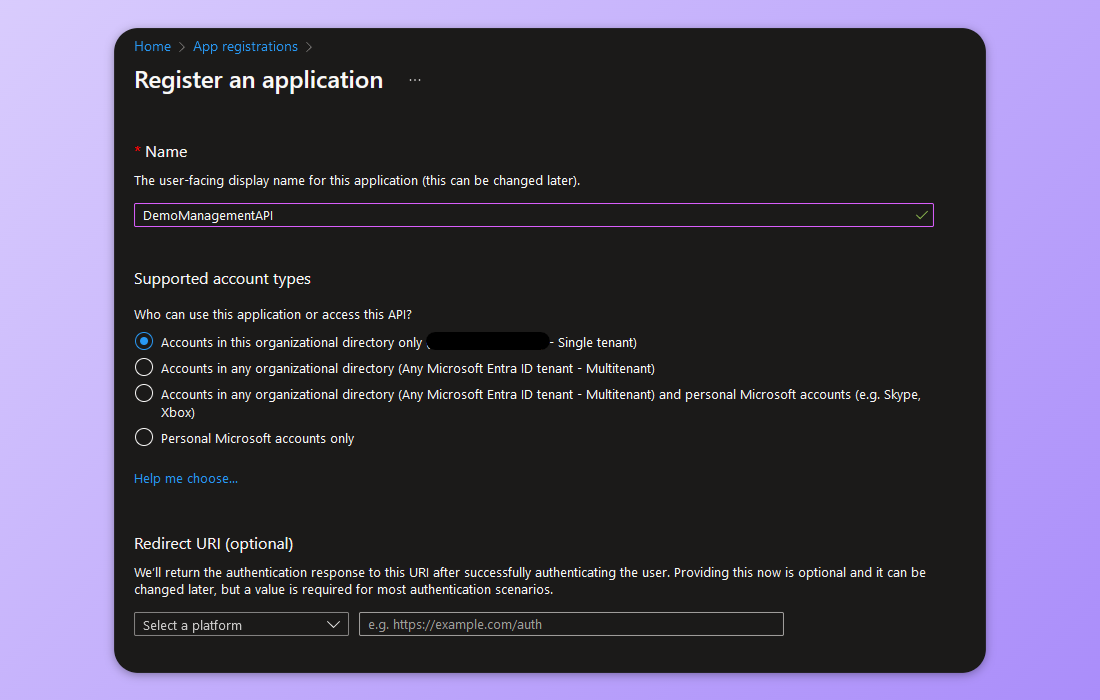Click the Register an application heading
Screen dimensions: 1100x700
point(258,80)
